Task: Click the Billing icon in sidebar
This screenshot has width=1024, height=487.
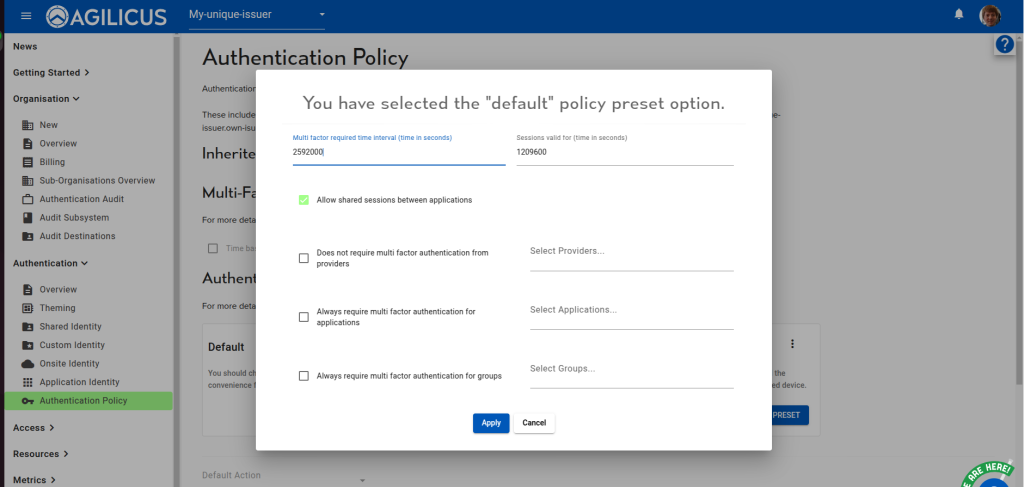Action: point(28,162)
